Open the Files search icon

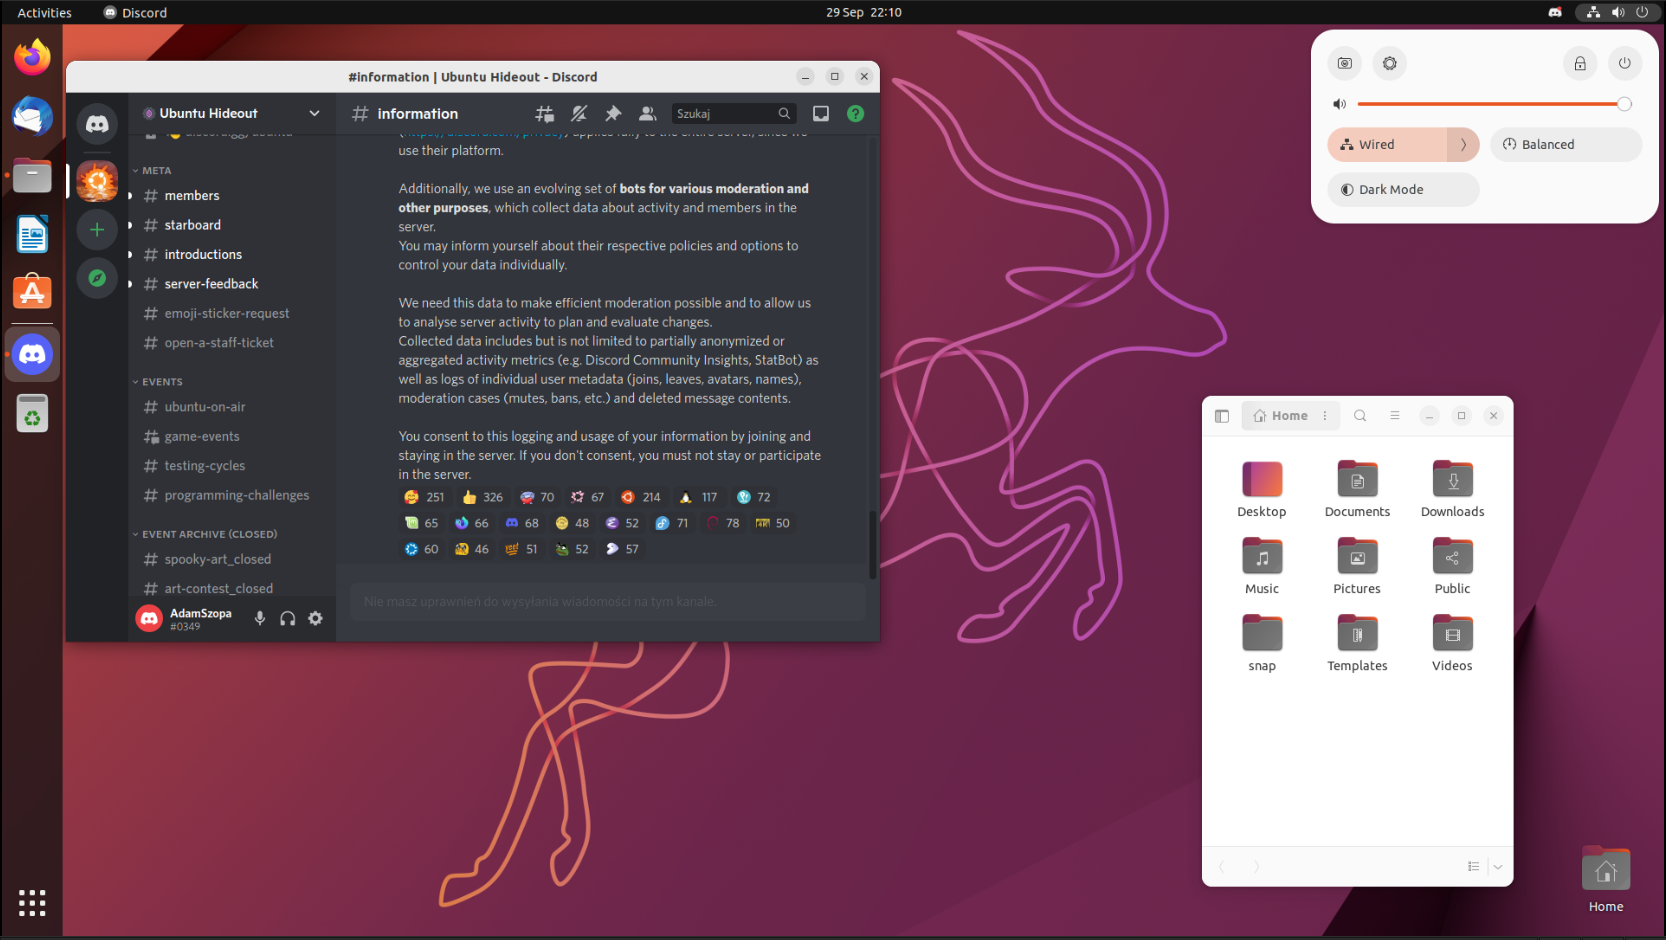1359,415
